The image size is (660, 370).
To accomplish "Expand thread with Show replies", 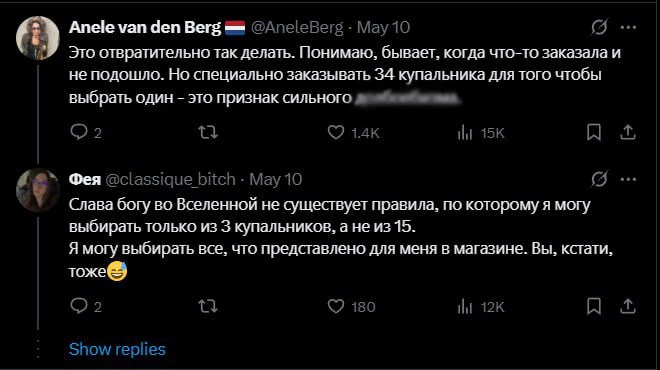I will pos(117,349).
